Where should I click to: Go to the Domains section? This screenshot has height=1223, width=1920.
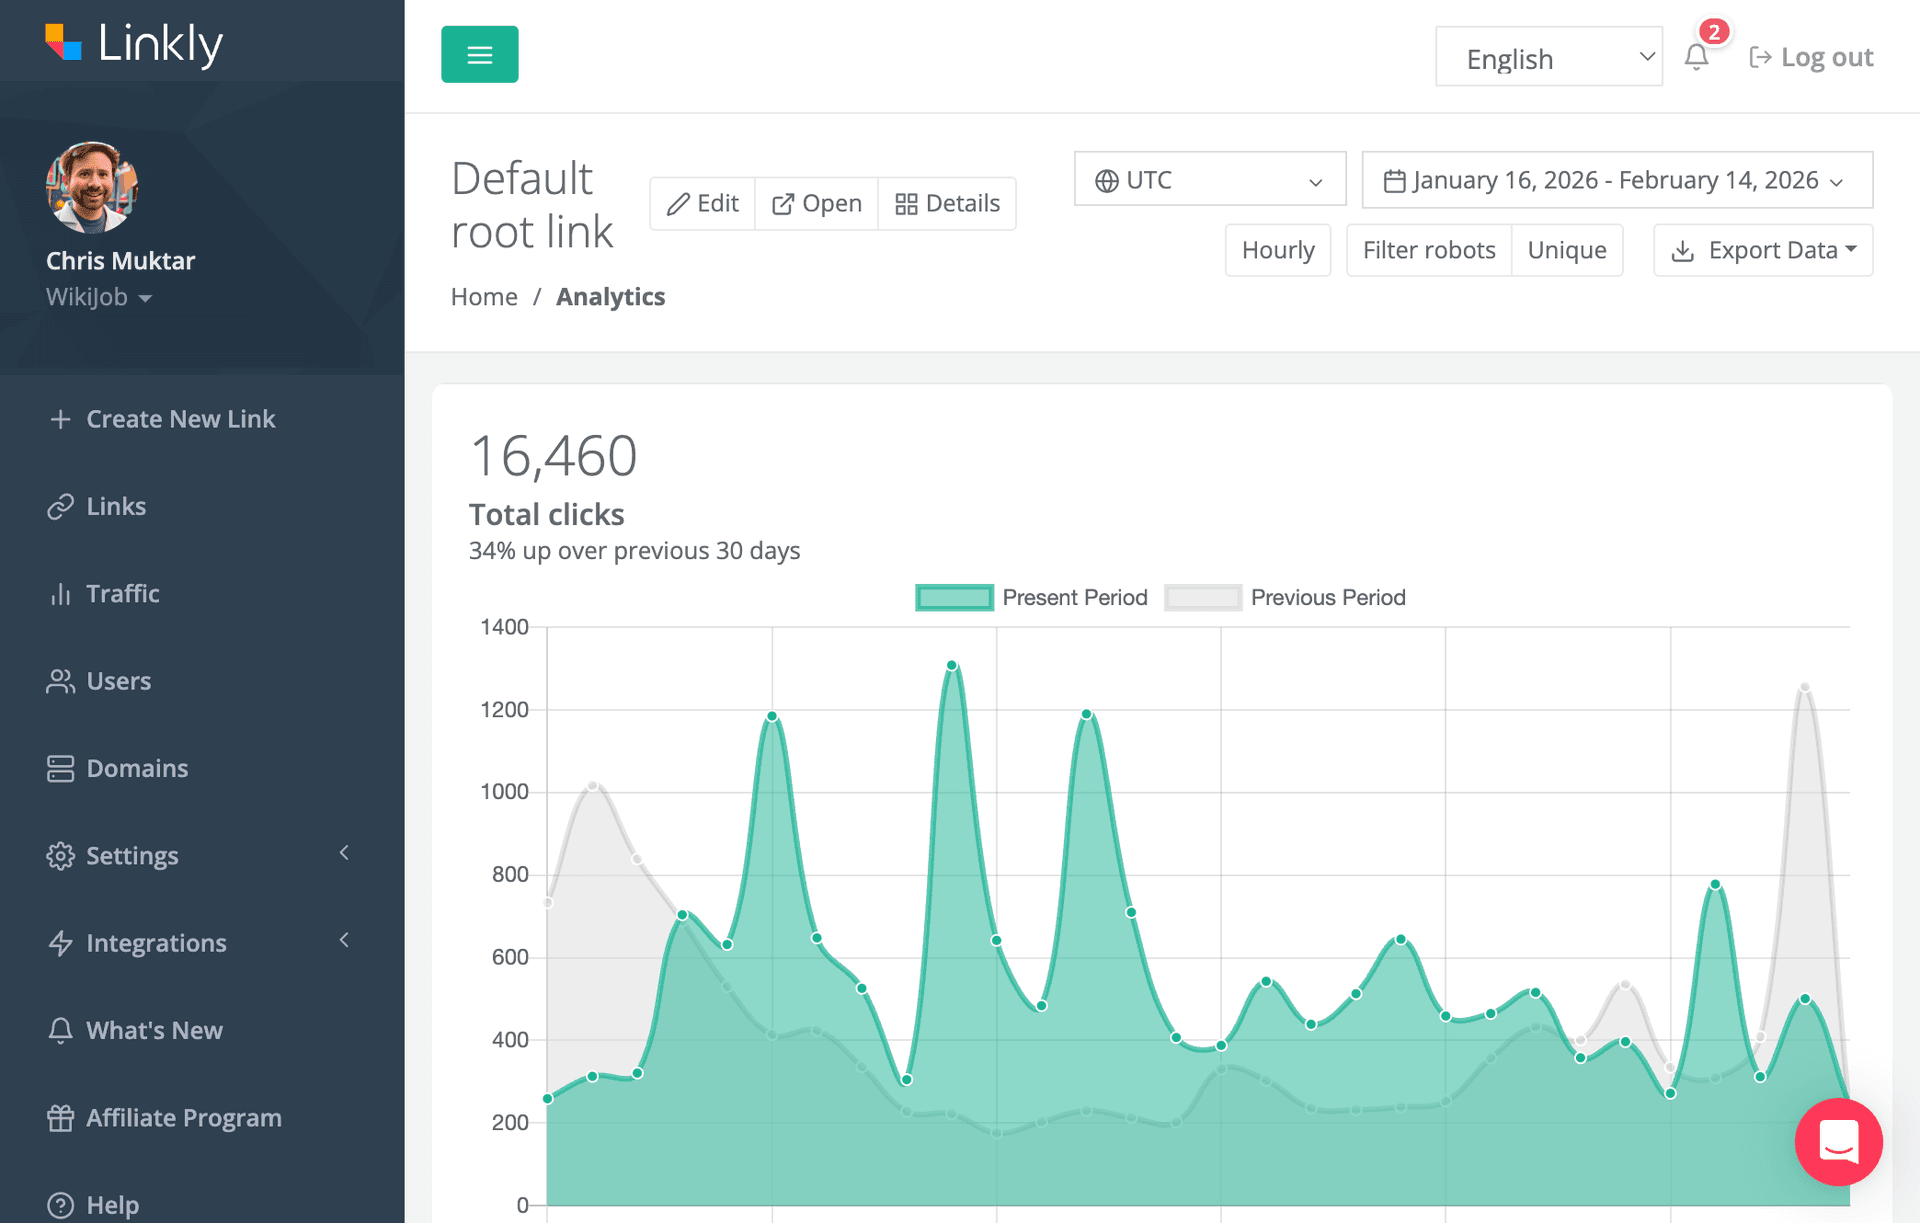point(137,768)
